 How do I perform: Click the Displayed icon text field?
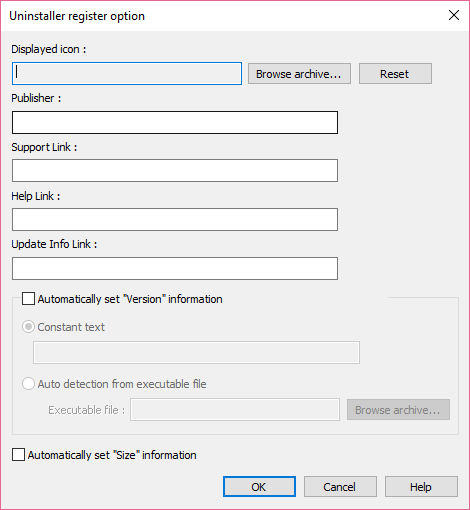(127, 73)
